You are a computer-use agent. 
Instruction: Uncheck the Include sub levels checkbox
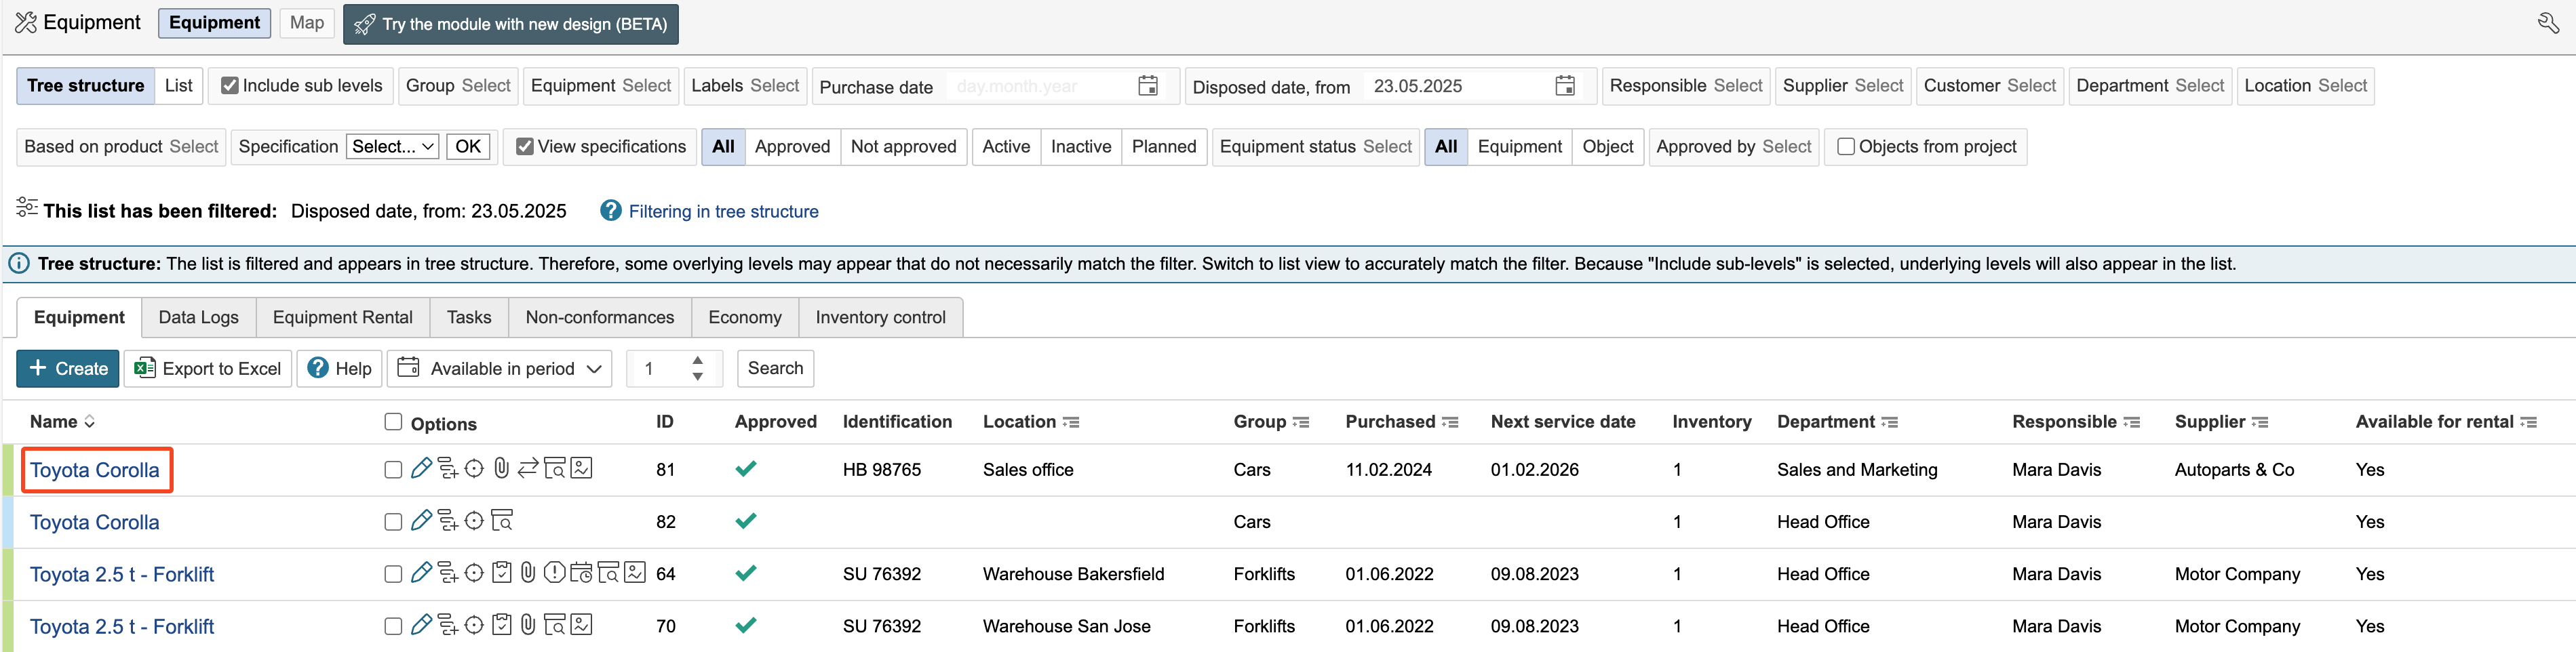(230, 86)
